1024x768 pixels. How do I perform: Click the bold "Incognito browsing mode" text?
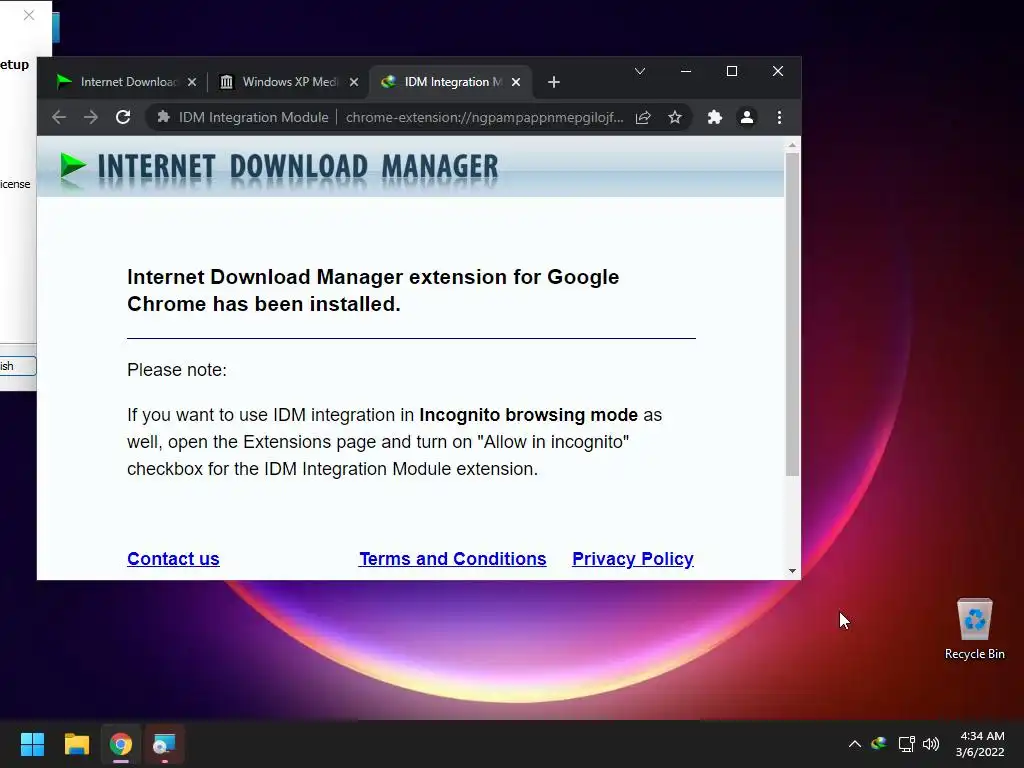point(528,415)
